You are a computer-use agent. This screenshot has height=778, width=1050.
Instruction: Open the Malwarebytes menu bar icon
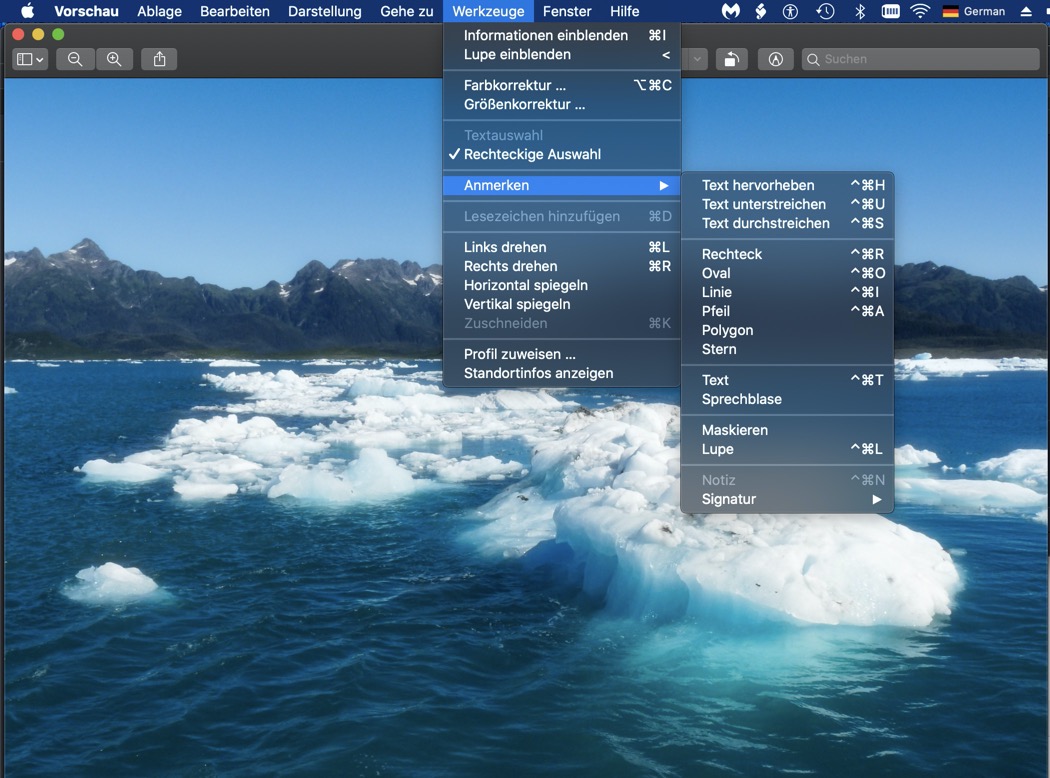click(731, 12)
